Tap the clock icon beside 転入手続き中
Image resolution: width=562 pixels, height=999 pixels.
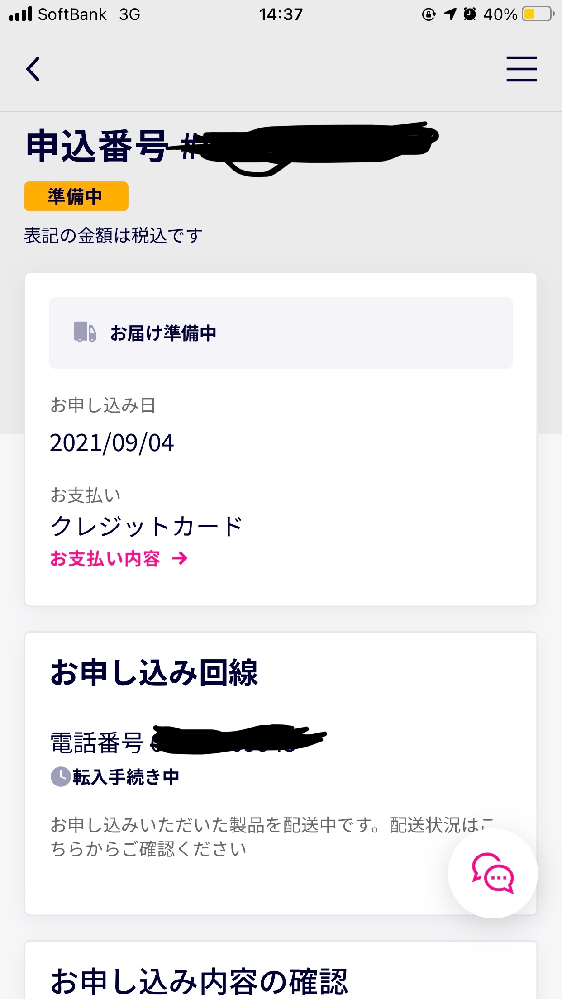pyautogui.click(x=60, y=777)
